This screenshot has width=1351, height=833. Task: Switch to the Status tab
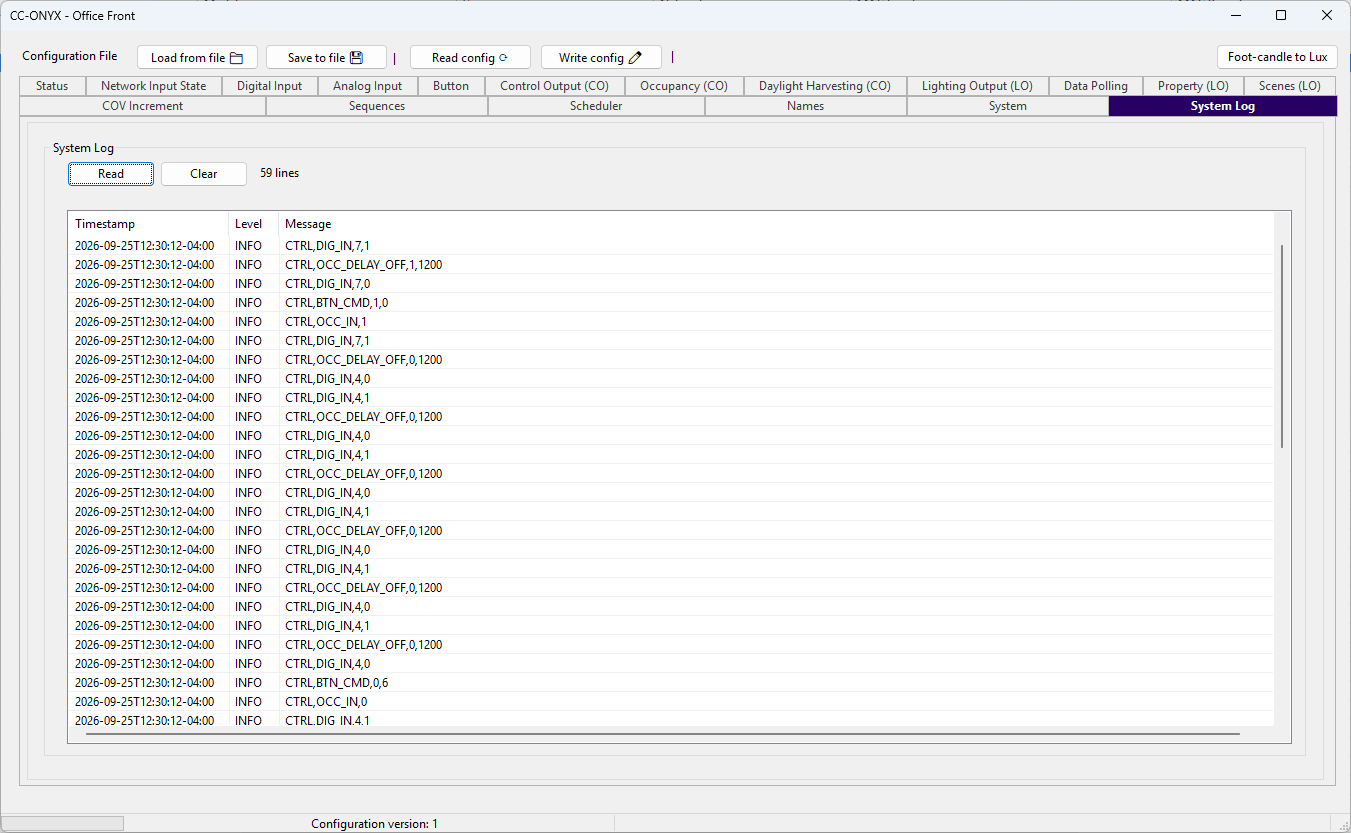[52, 86]
